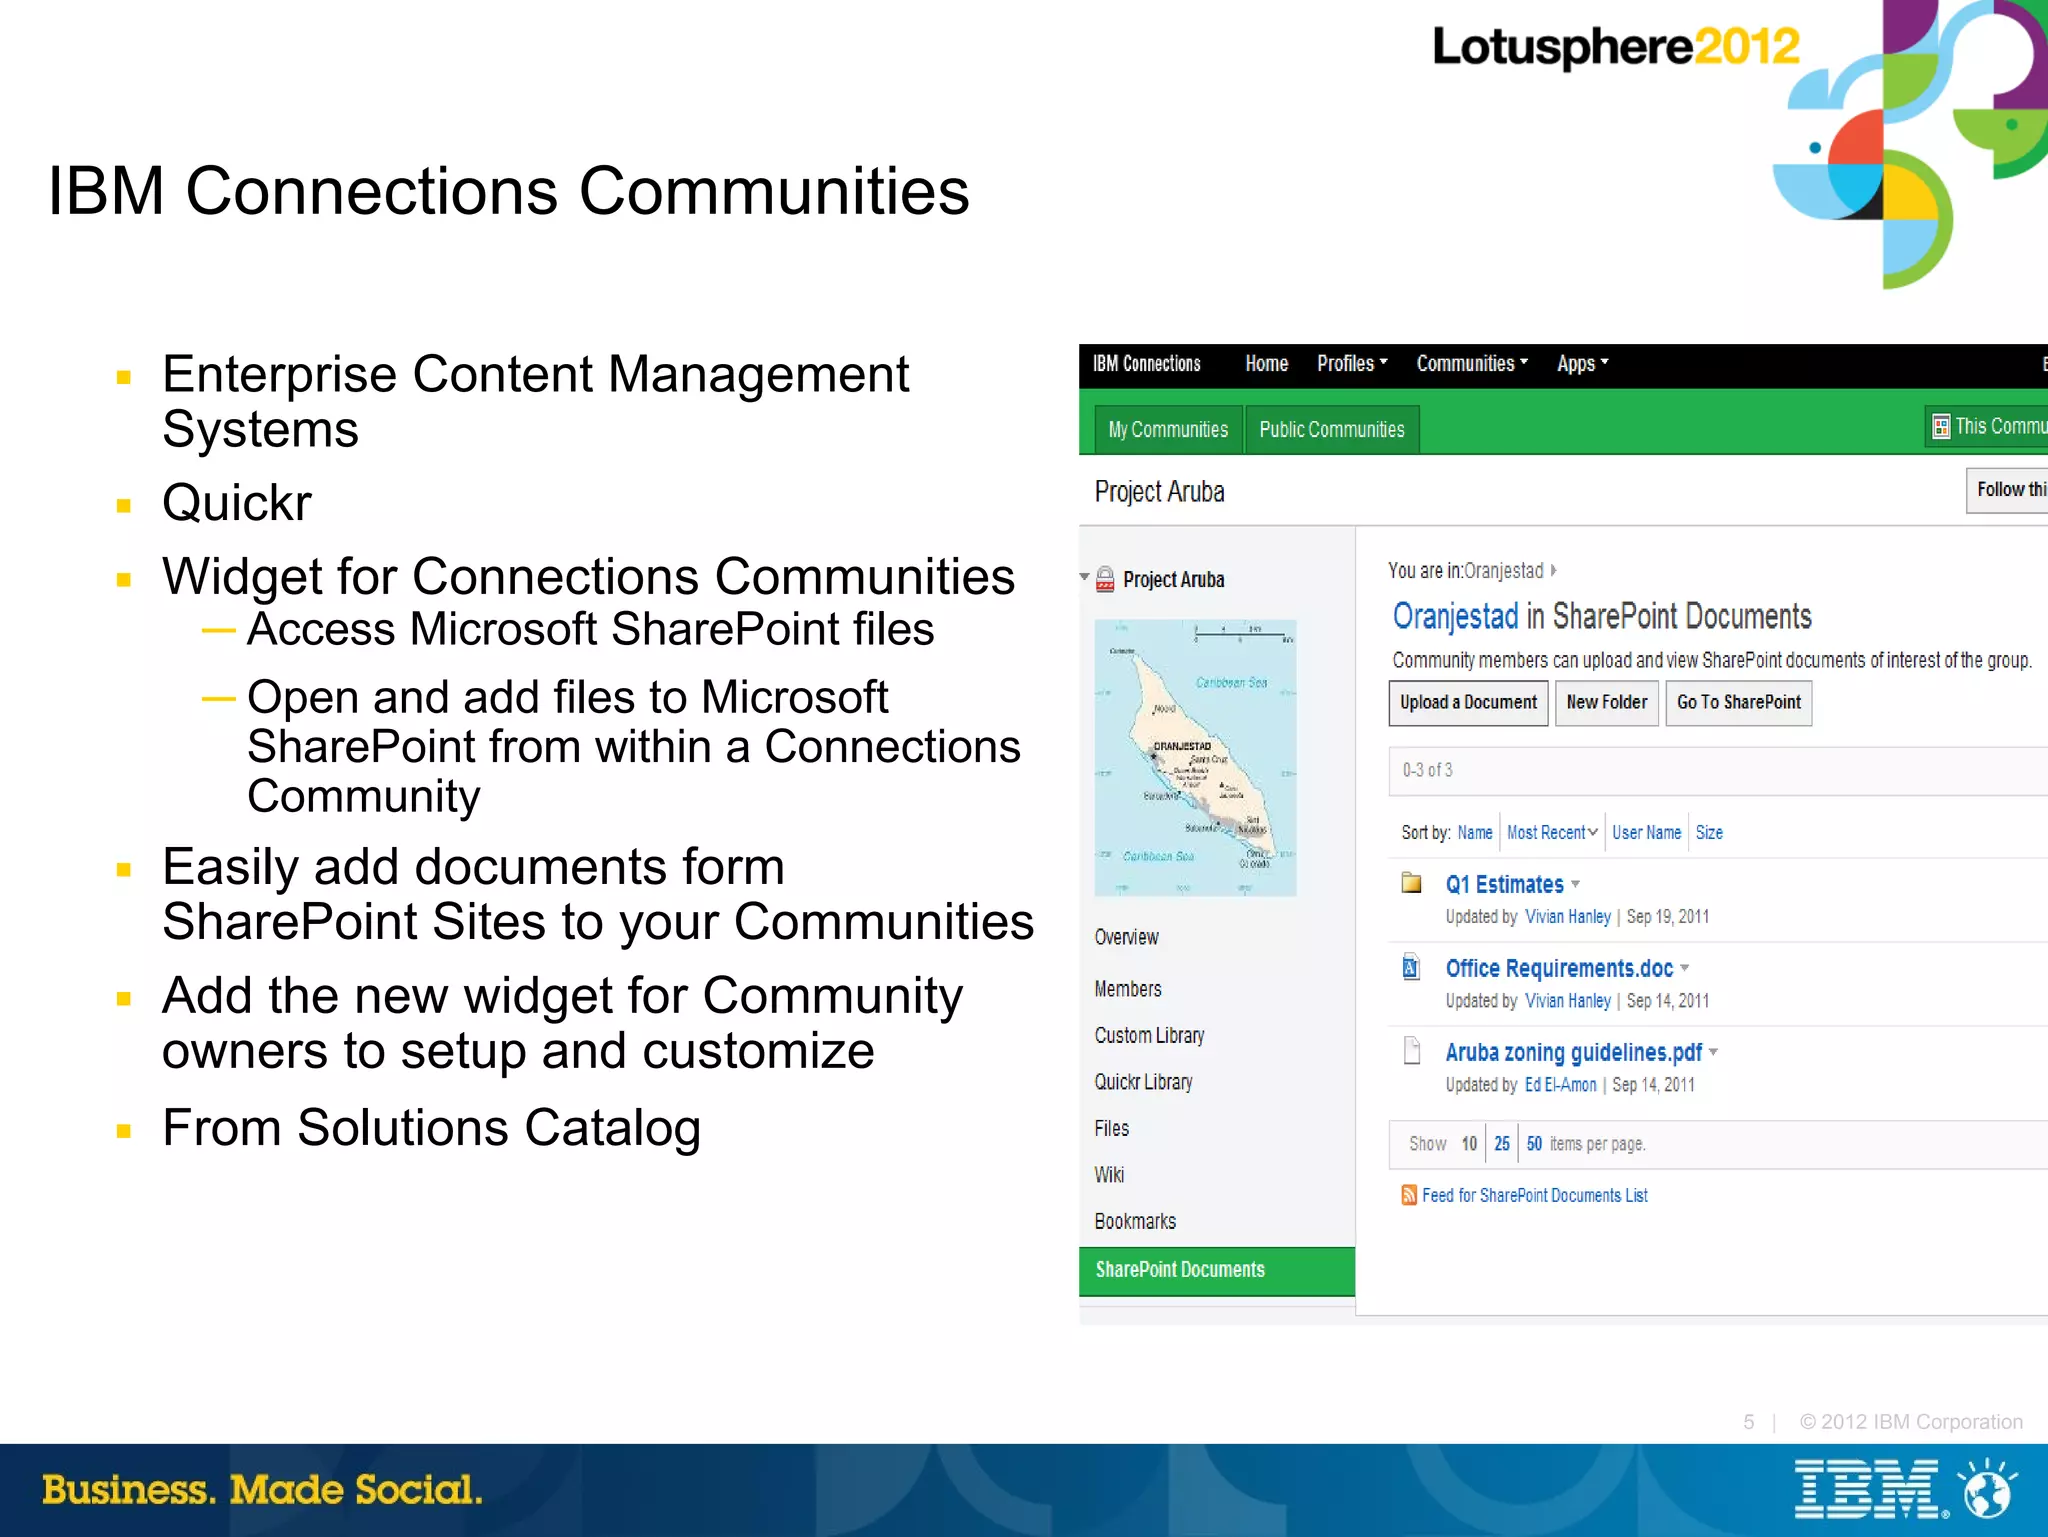Image resolution: width=2048 pixels, height=1537 pixels.
Task: Click the Project Aruba lock icon in sidebar
Action: [1105, 579]
